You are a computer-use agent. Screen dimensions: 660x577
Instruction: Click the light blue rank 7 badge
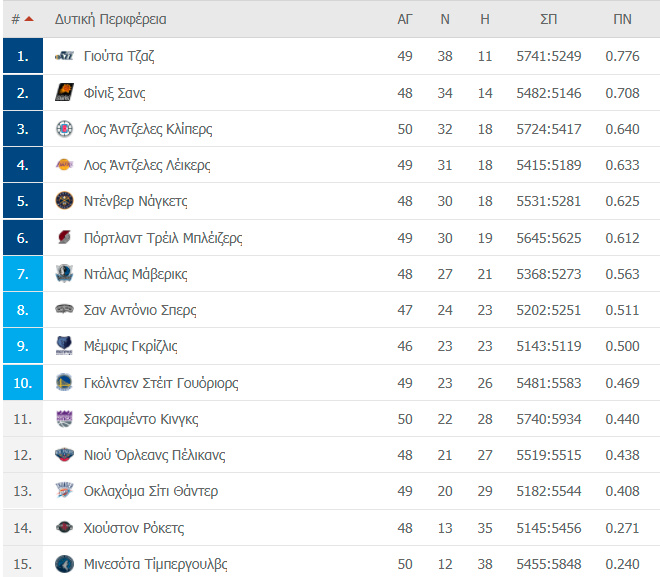pos(23,274)
